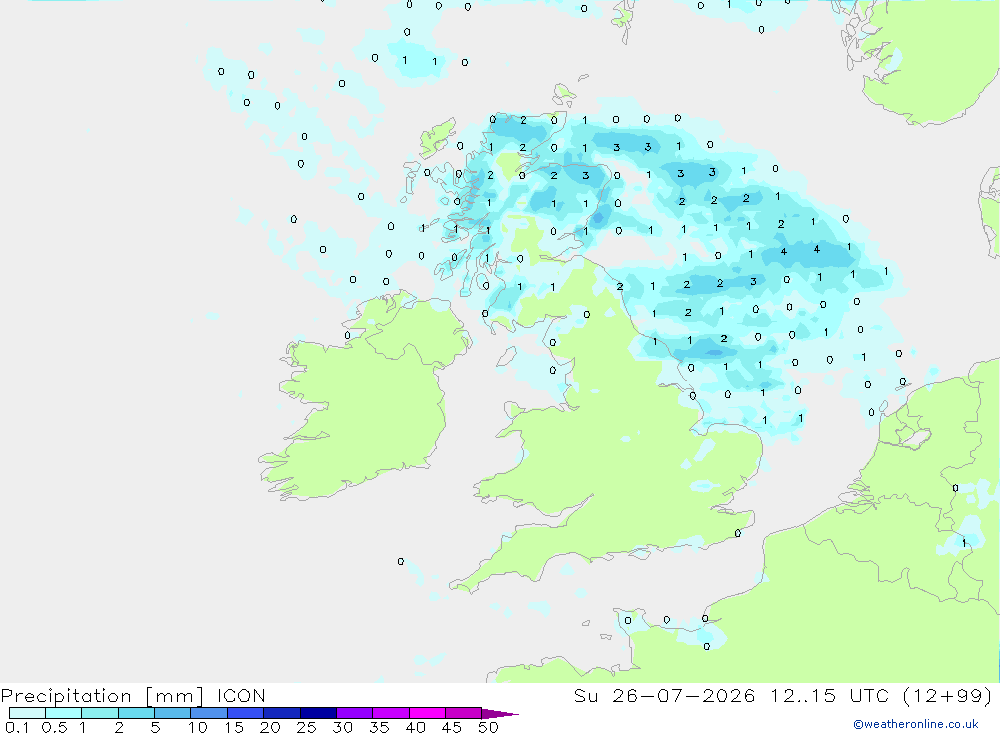Click the '12..15 UTC' time text

pyautogui.click(x=829, y=695)
